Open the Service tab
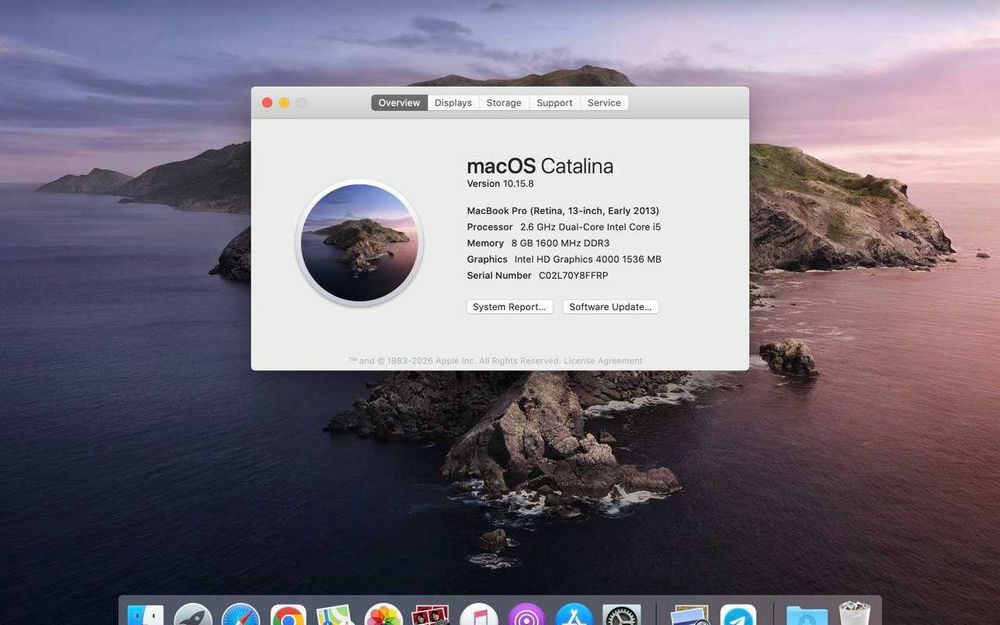This screenshot has height=625, width=1000. click(x=604, y=103)
